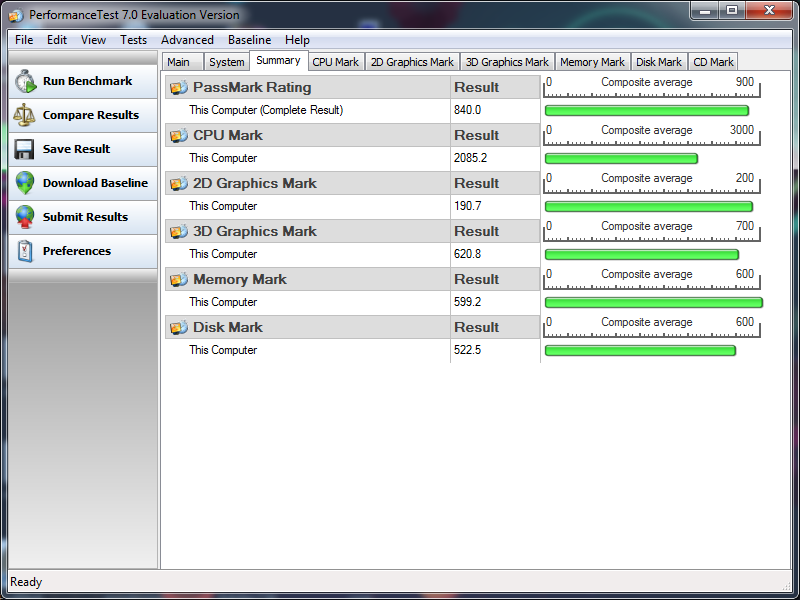Viewport: 800px width, 600px height.
Task: Click the Compare Results button label
Action: click(x=91, y=115)
